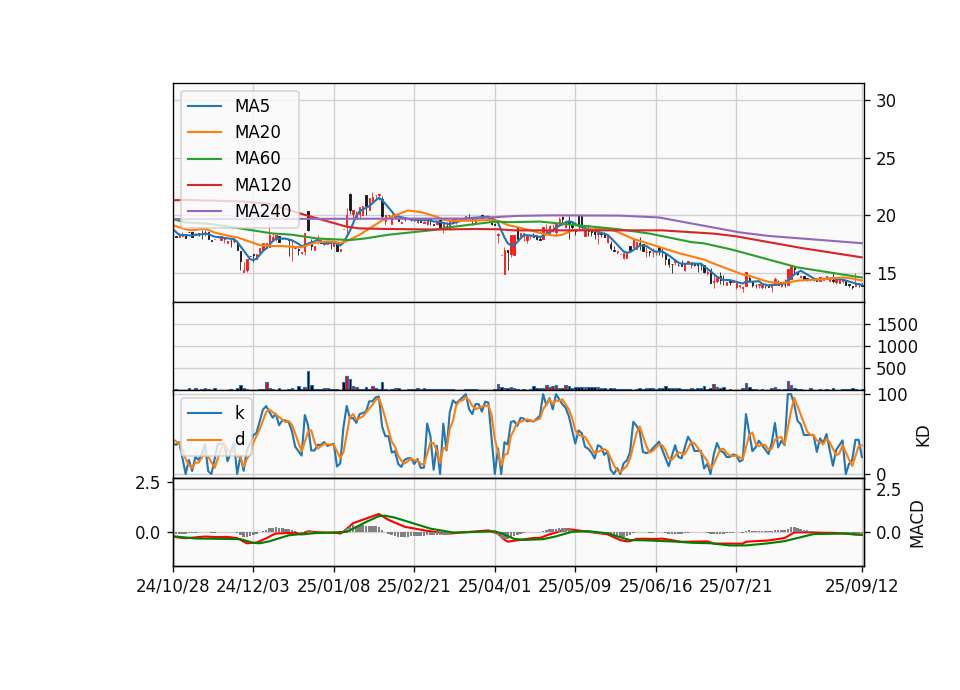Click the MA60 legend label
Viewport: 960px width, 690px height.
(x=257, y=159)
